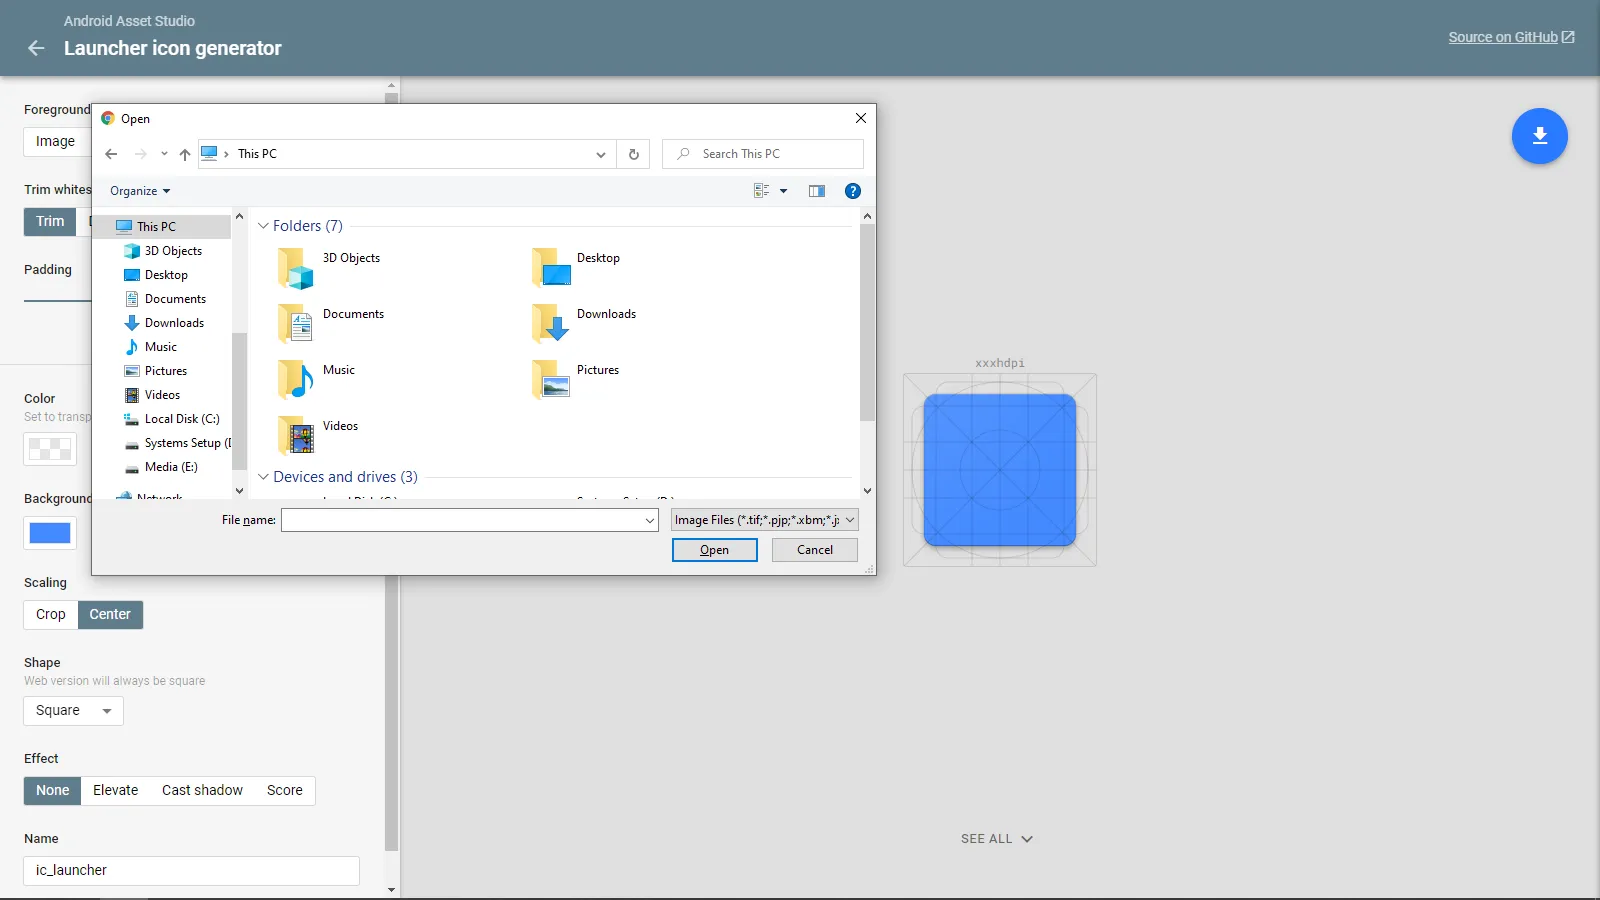
Task: Open the Help question mark icon
Action: pos(852,190)
